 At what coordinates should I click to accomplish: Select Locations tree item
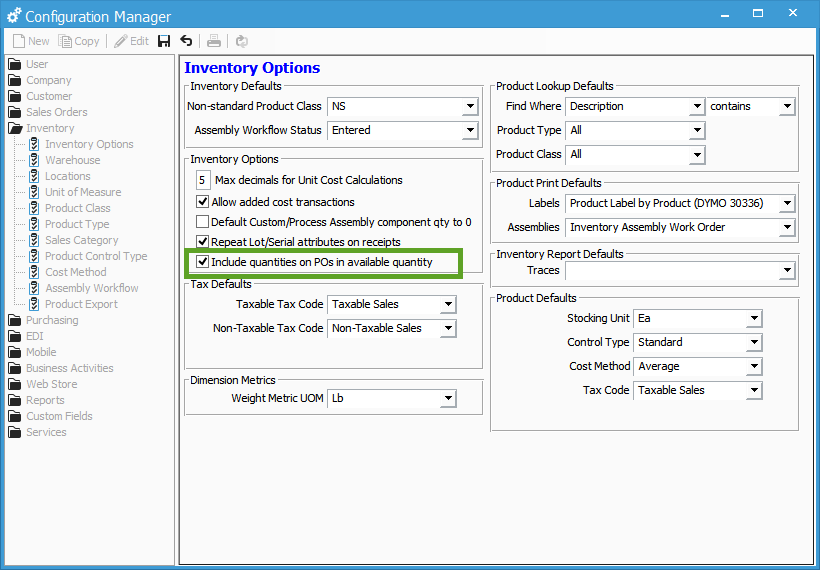(x=60, y=176)
